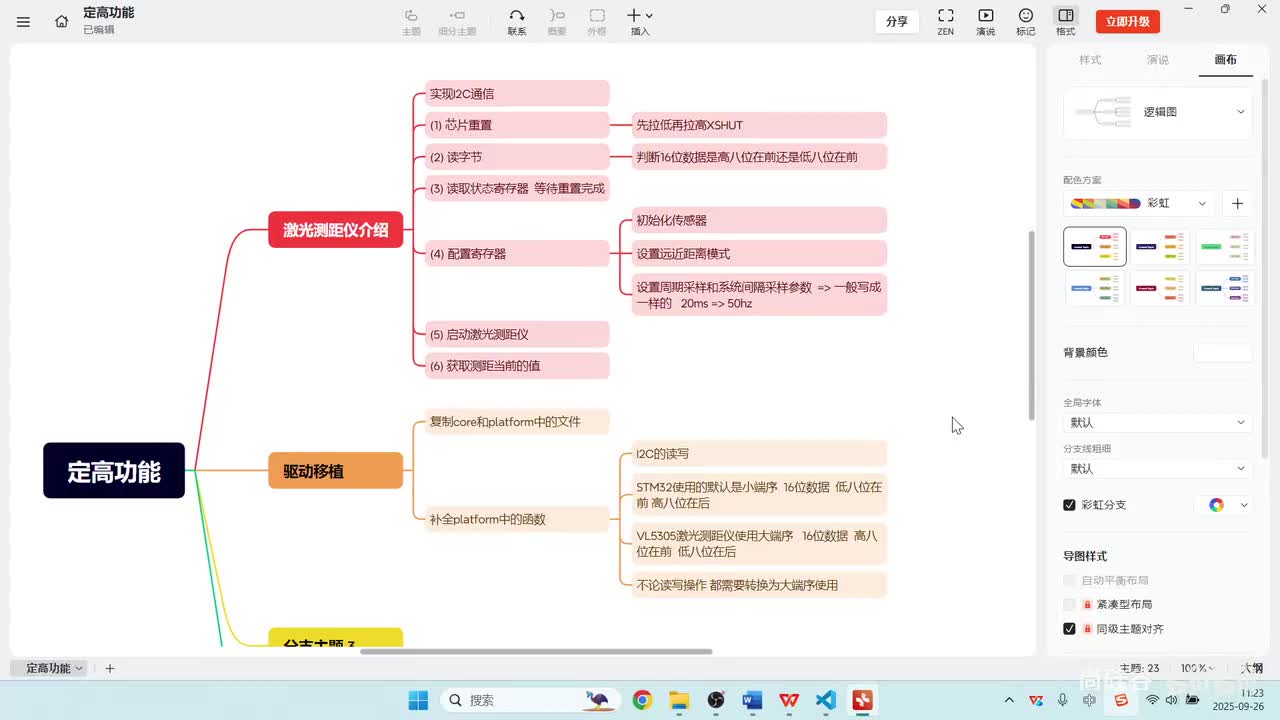Select the theme thumbnail with red center topic
The width and height of the screenshot is (1280, 720).
pos(1159,289)
